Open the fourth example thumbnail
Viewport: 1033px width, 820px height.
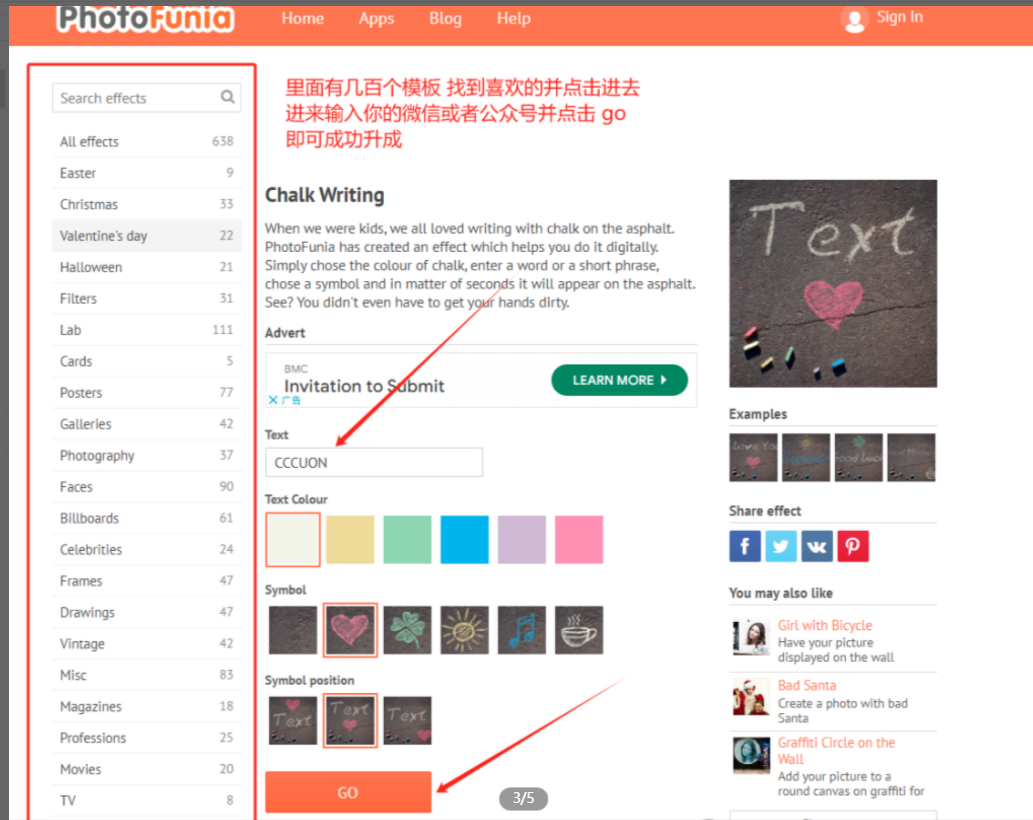click(911, 457)
